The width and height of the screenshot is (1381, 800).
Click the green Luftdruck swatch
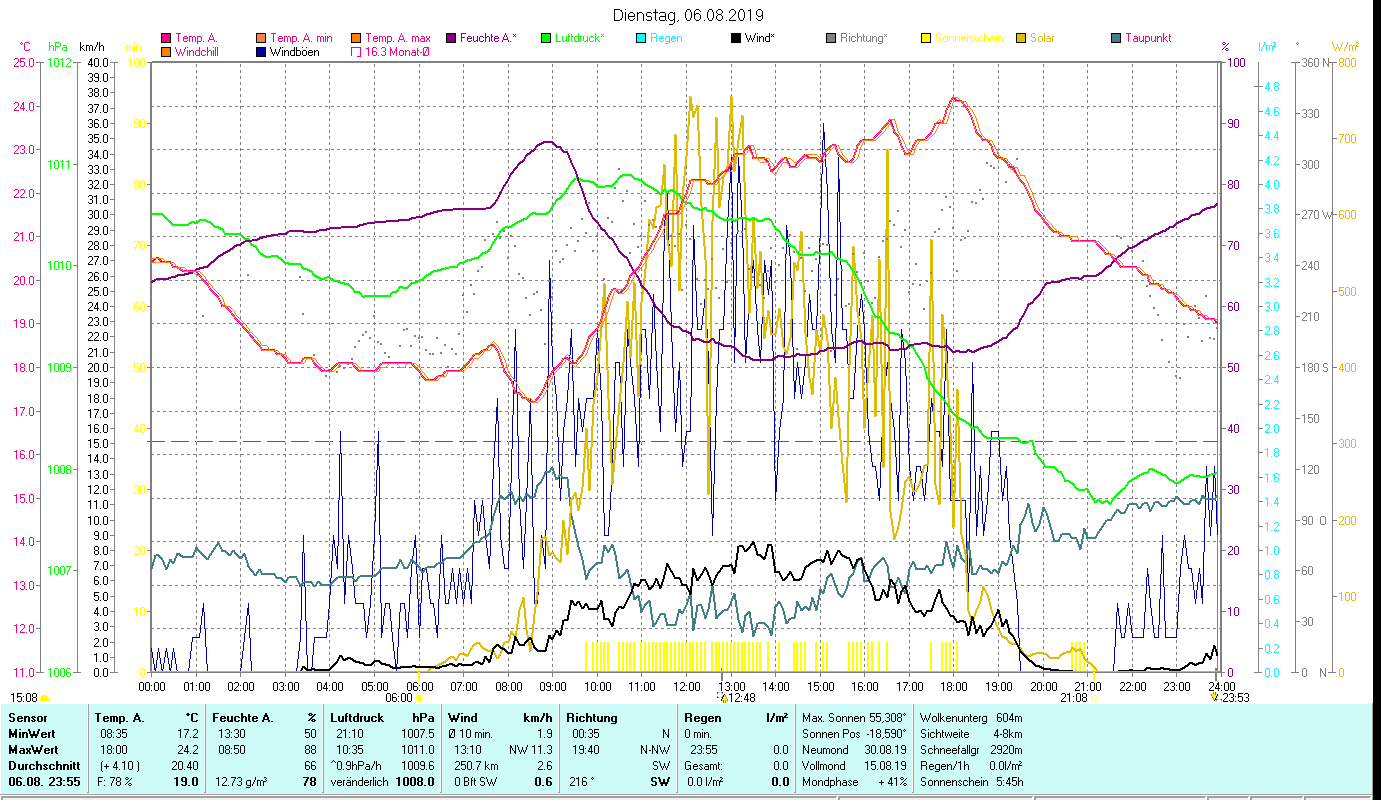pyautogui.click(x=546, y=39)
